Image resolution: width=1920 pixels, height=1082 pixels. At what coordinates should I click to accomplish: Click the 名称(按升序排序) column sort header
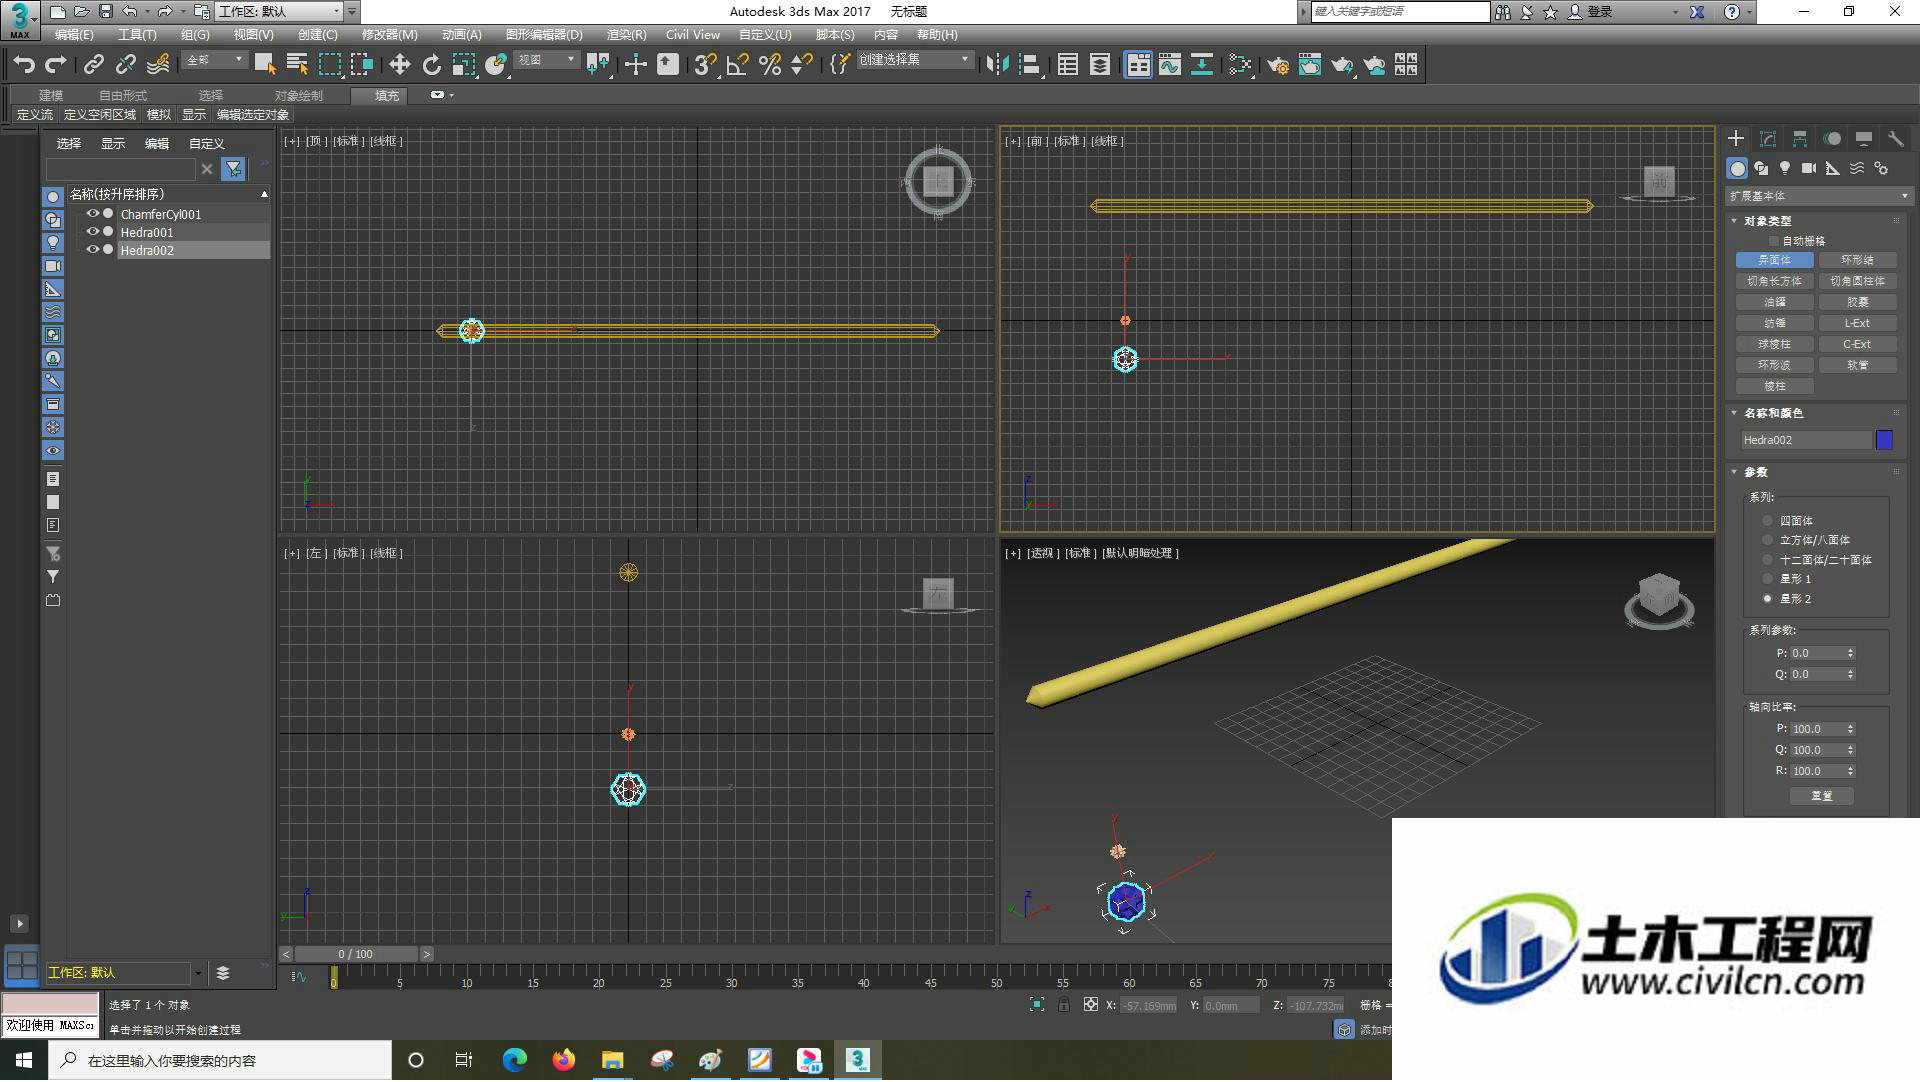168,194
